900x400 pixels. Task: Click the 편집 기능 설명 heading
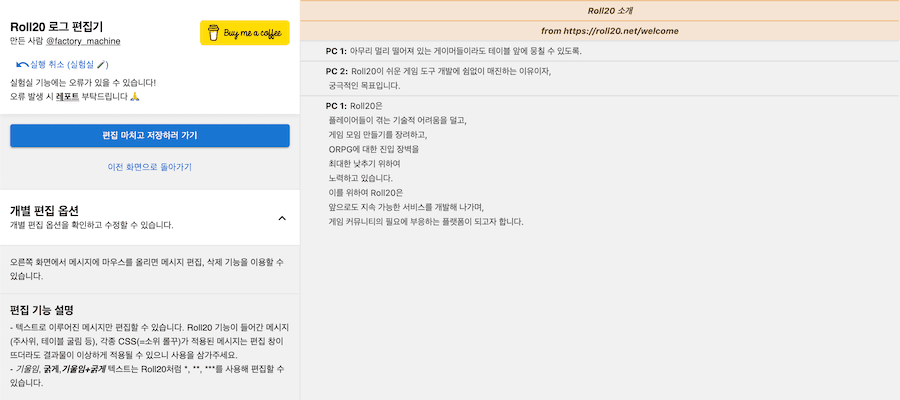(x=42, y=310)
